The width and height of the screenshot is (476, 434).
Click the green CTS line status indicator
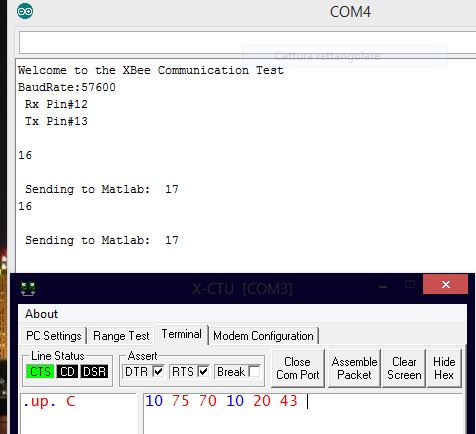click(40, 371)
